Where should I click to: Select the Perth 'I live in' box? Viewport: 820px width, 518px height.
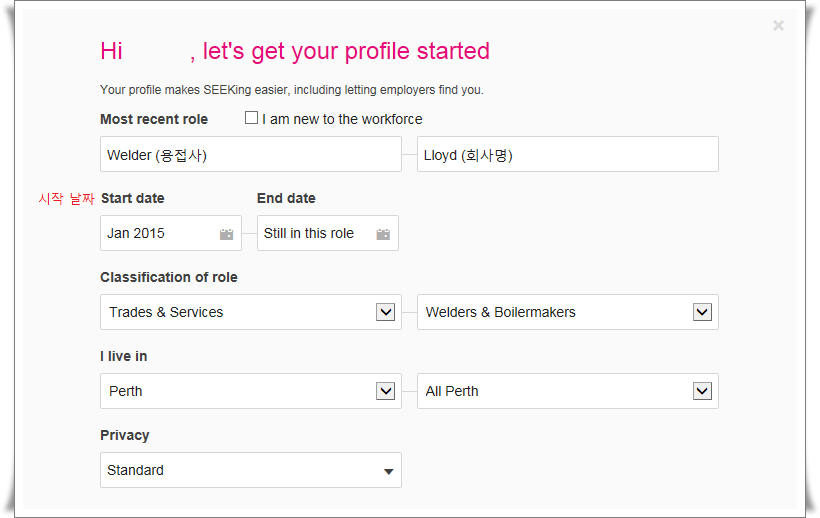(x=251, y=391)
